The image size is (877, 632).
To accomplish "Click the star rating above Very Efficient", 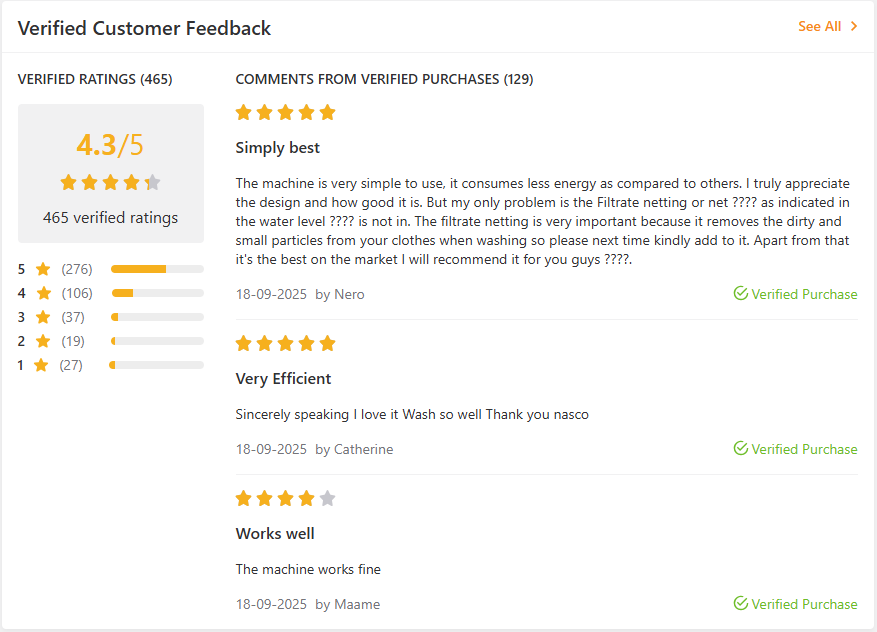I will tap(285, 344).
